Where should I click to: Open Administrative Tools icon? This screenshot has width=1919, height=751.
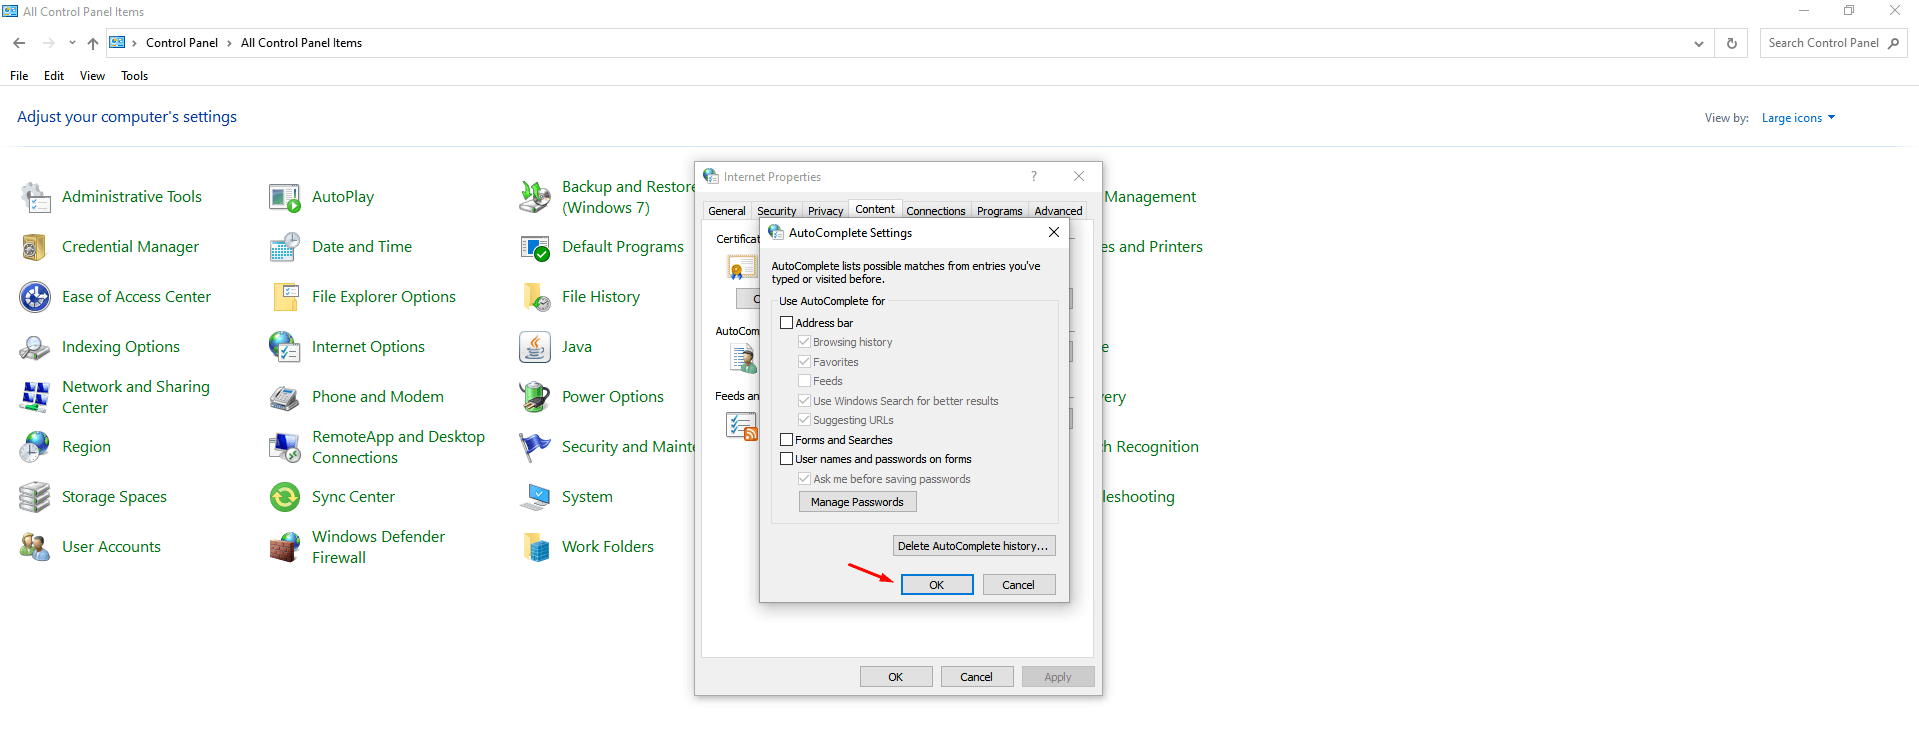click(x=35, y=197)
